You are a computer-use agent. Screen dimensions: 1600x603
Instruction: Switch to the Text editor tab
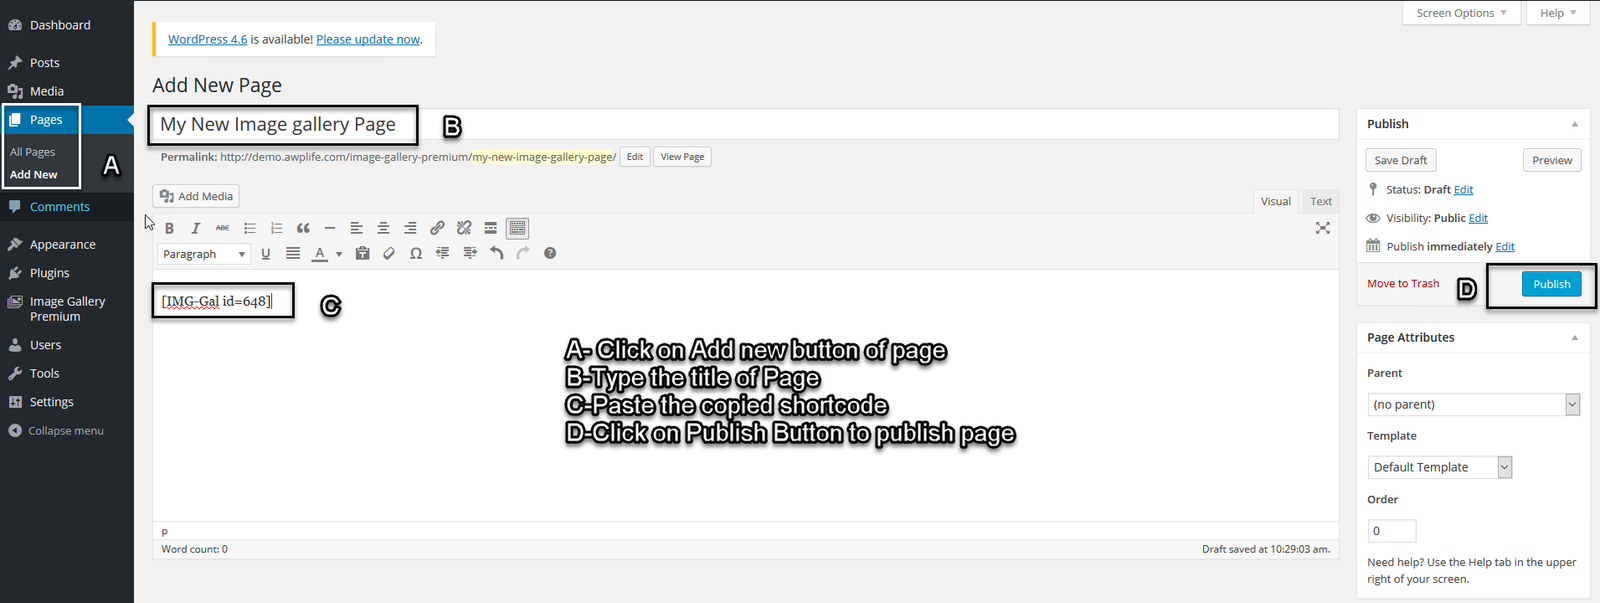pos(1321,201)
